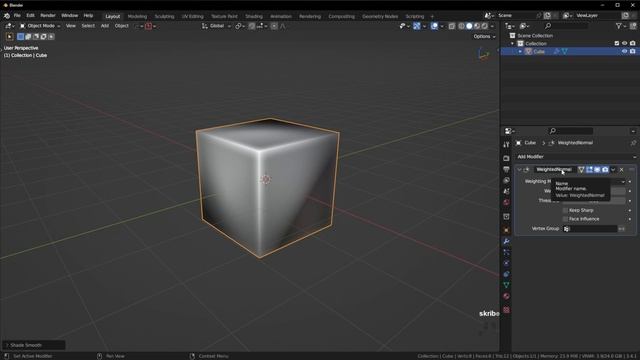Open the viewport View menu
The height and width of the screenshot is (360, 640).
click(71, 26)
